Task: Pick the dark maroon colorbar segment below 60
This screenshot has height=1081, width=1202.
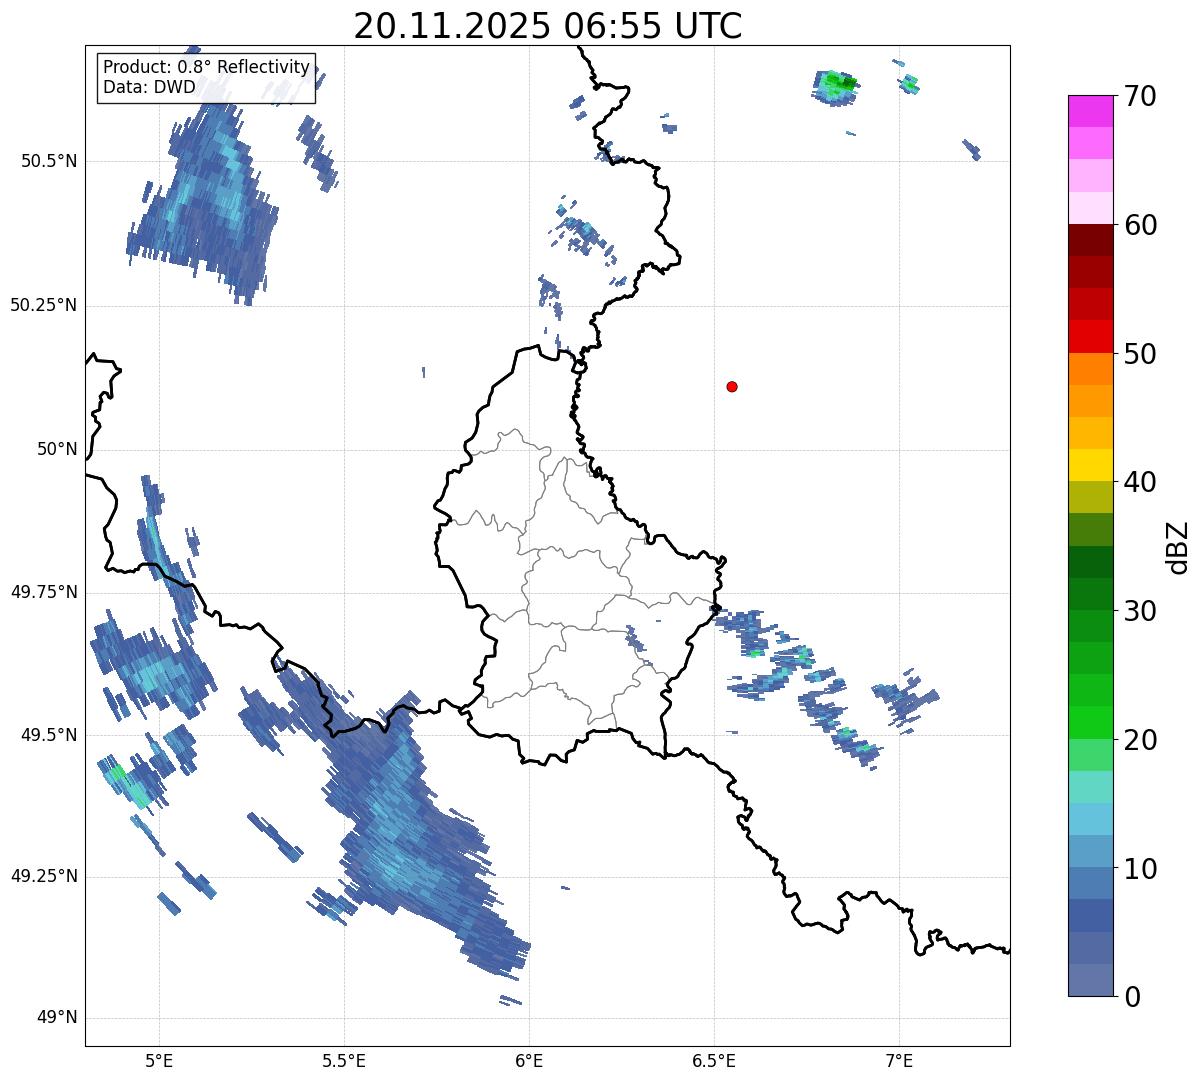Action: tap(1090, 240)
